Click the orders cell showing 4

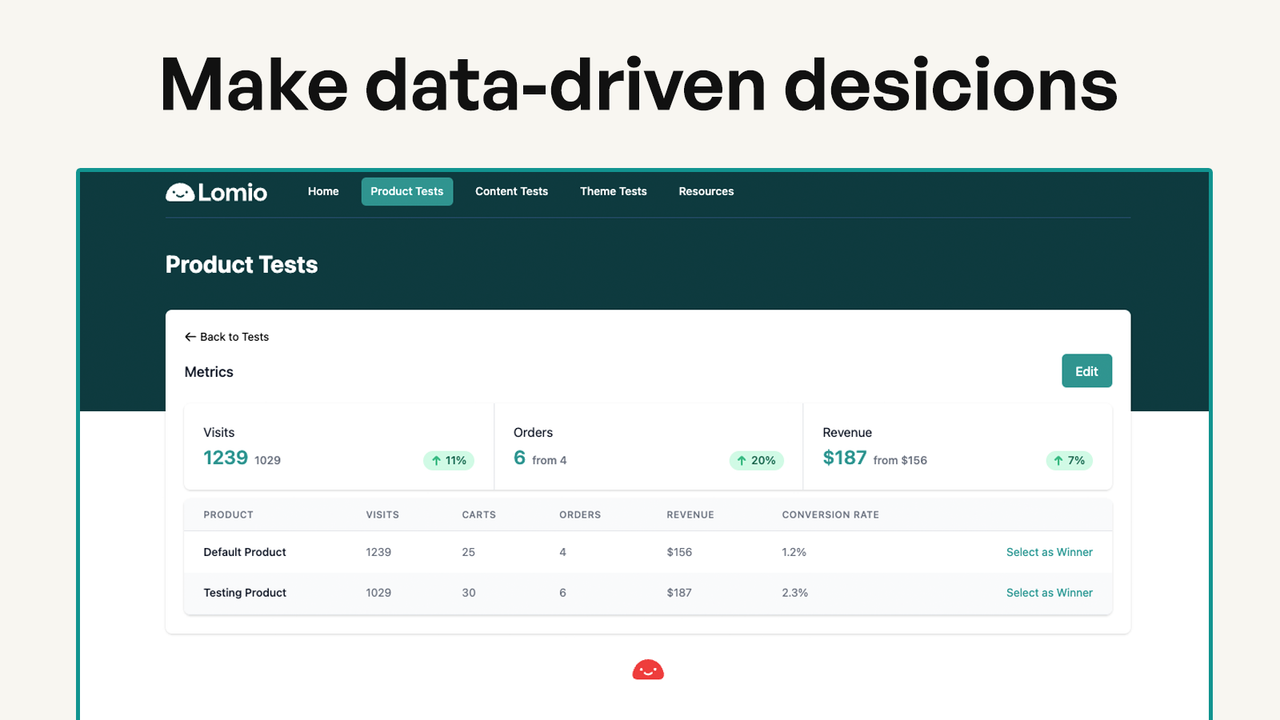click(562, 552)
